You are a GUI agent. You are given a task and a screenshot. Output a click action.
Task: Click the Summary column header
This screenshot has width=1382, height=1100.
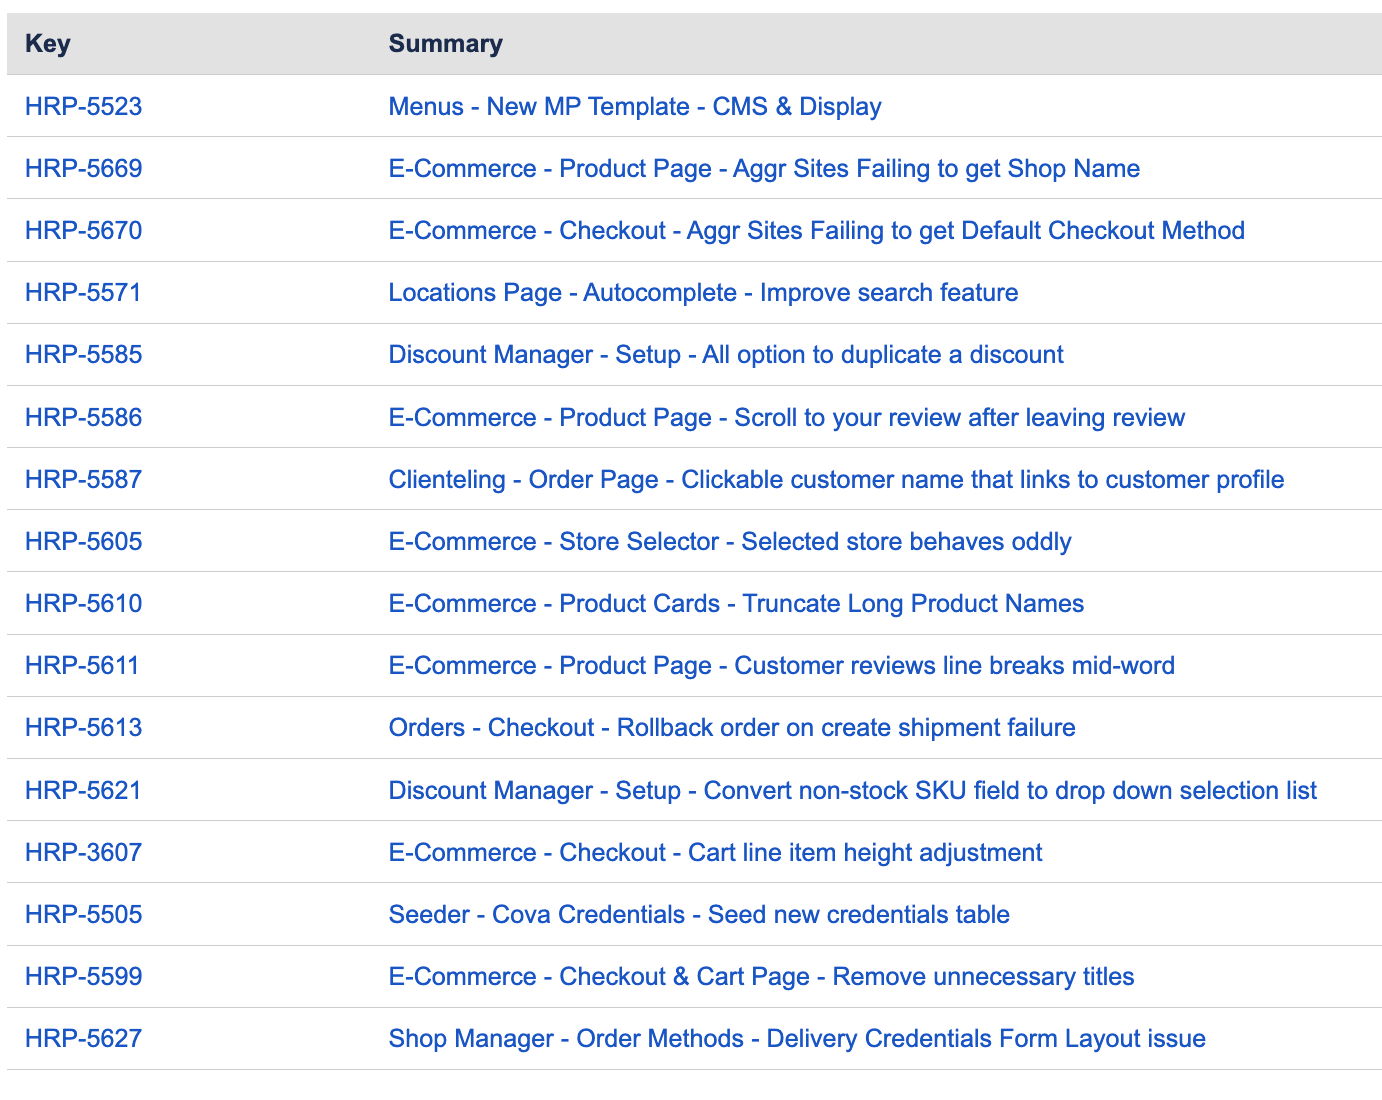(445, 44)
